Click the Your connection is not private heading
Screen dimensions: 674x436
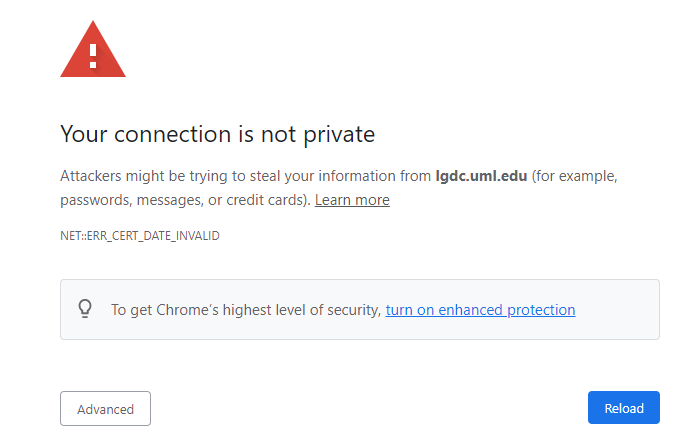tap(217, 134)
